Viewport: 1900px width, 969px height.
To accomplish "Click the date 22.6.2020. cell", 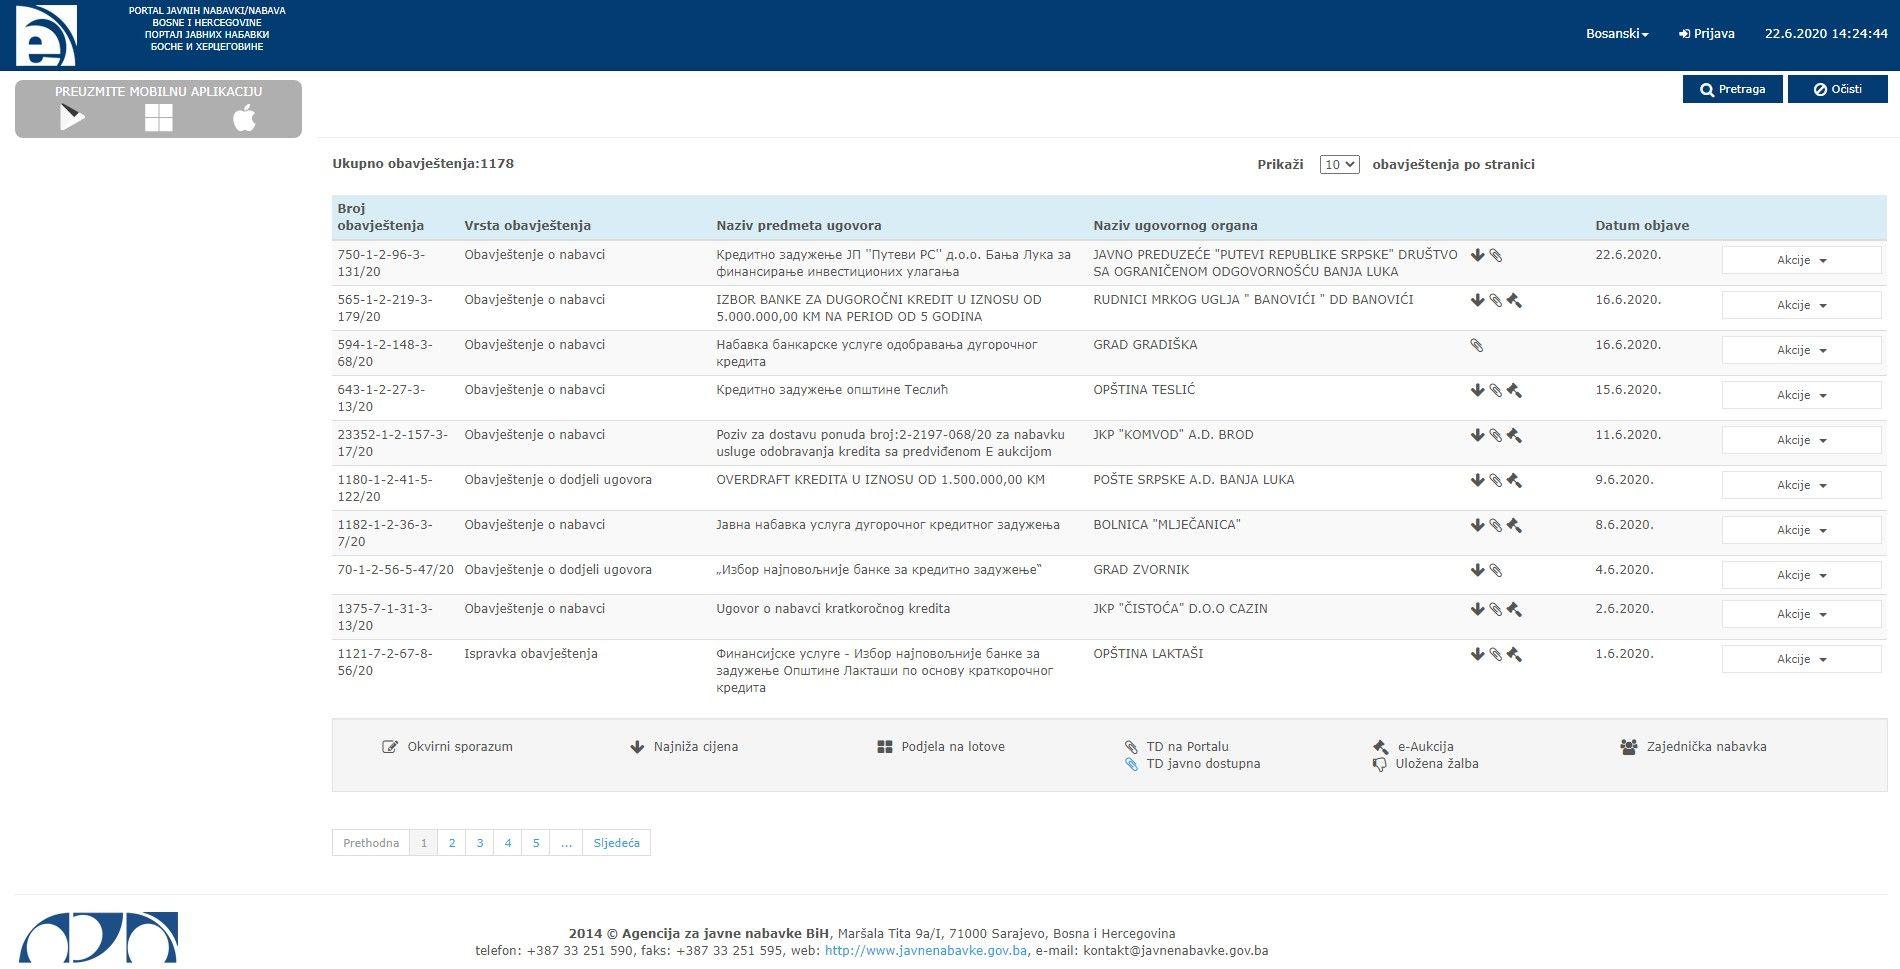I will coord(1628,255).
